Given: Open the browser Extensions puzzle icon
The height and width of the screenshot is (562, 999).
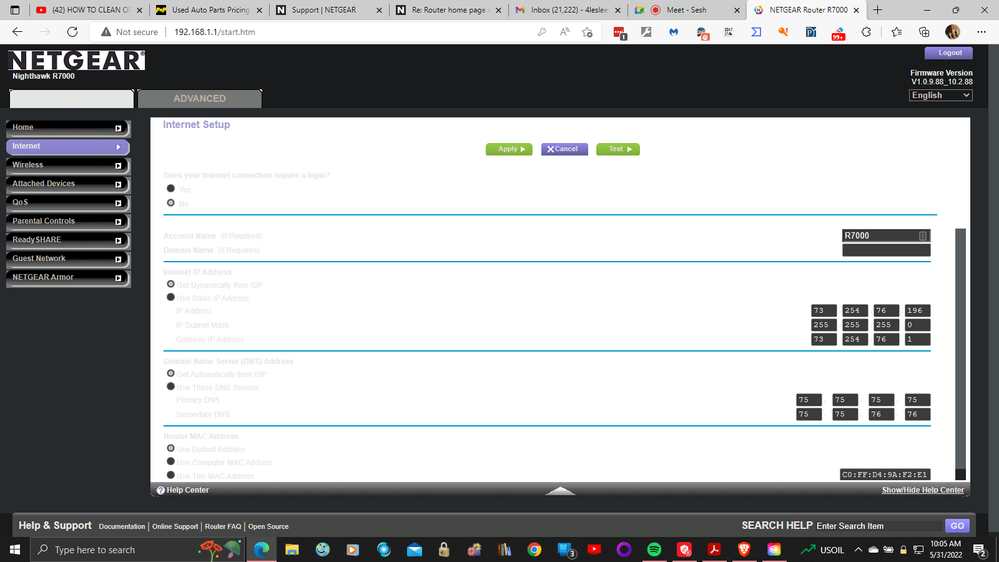Looking at the screenshot, I should pos(866,32).
